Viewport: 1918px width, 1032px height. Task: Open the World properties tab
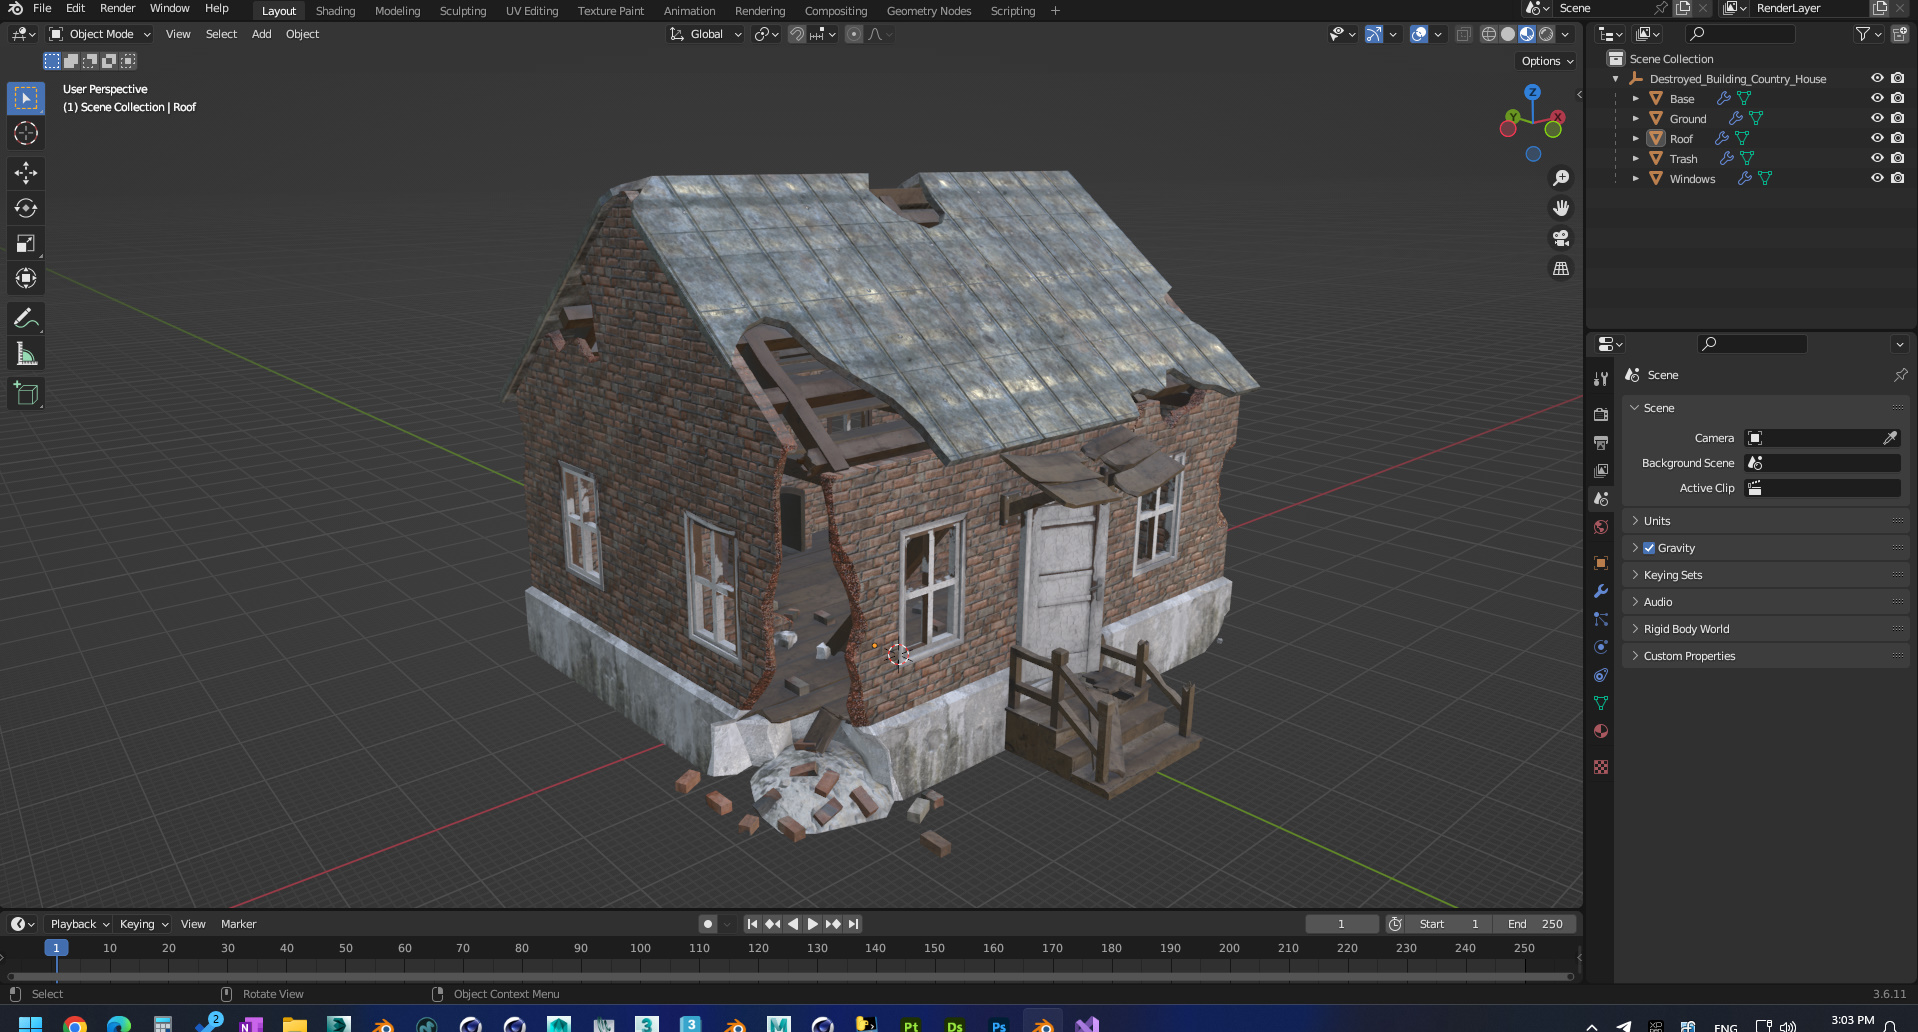tap(1601, 527)
